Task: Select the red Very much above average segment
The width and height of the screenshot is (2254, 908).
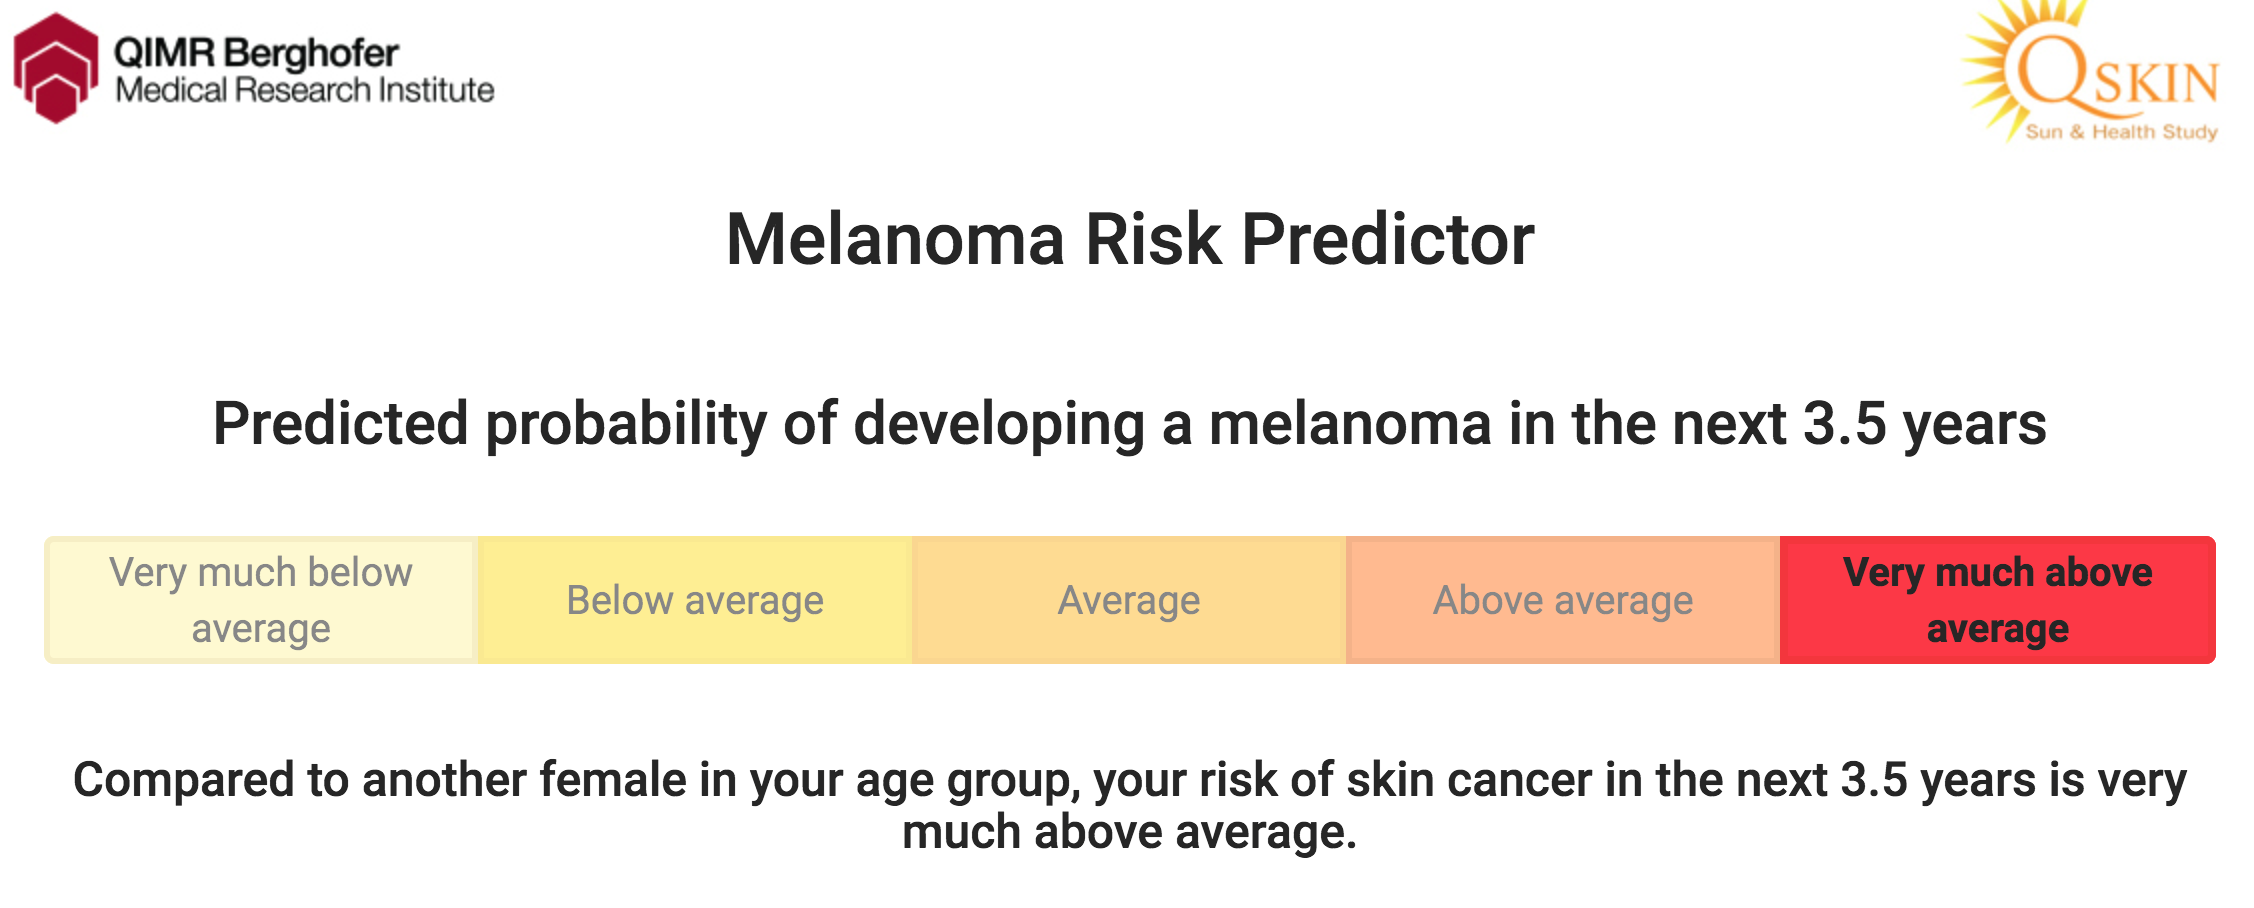Action: coord(1998,600)
